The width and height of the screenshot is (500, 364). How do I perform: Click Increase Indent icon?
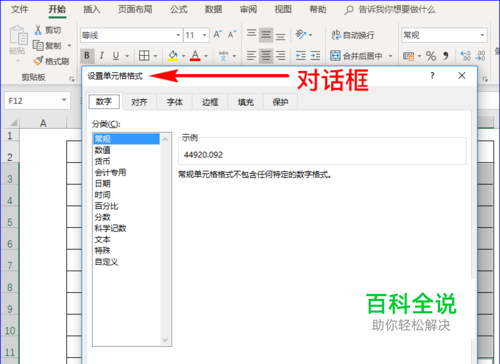click(x=315, y=56)
